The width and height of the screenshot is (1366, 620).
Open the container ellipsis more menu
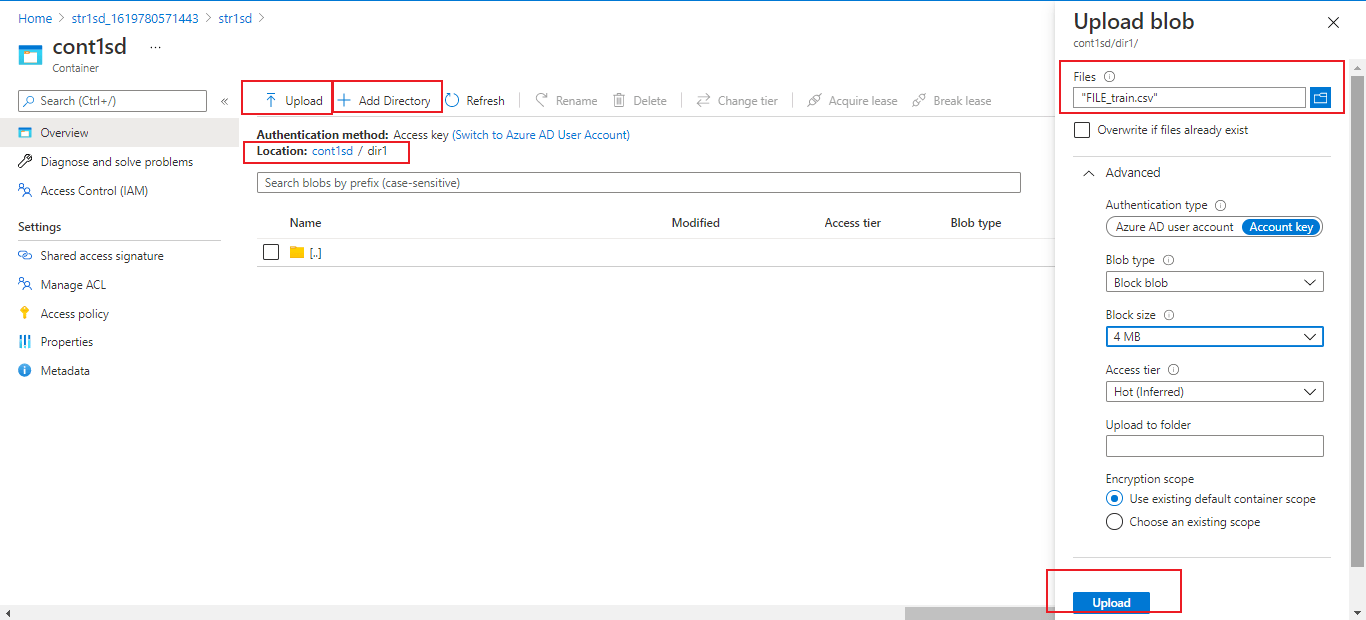click(x=155, y=47)
